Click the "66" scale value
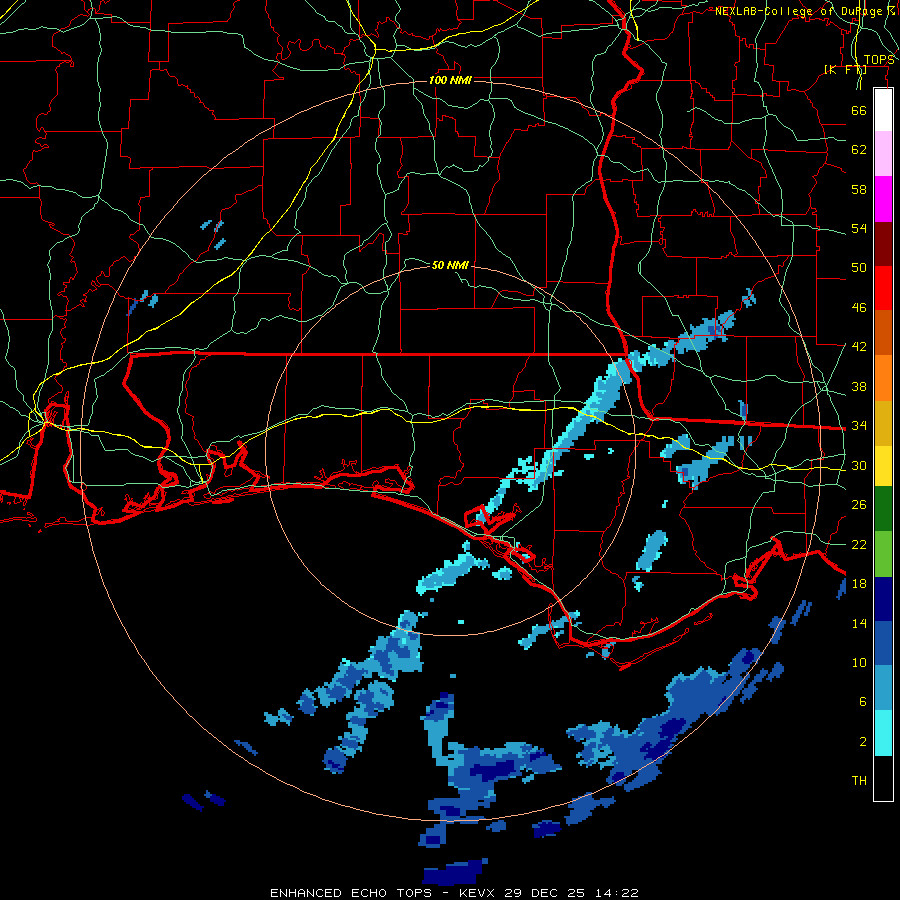The image size is (900, 900). 859,110
